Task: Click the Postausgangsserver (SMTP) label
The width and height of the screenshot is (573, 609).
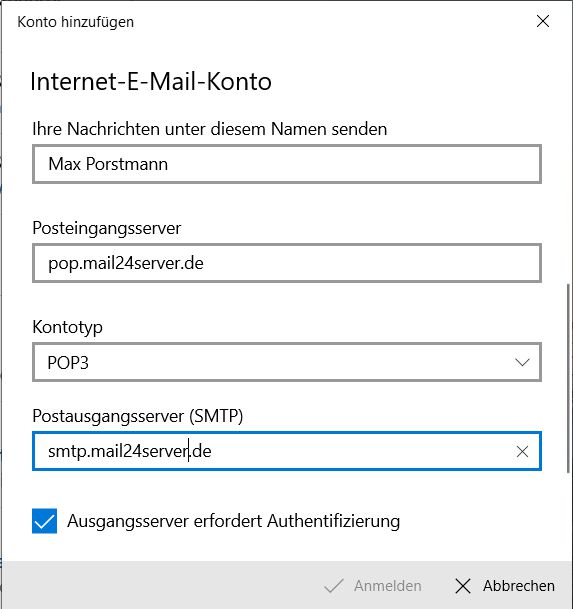Action: click(138, 416)
